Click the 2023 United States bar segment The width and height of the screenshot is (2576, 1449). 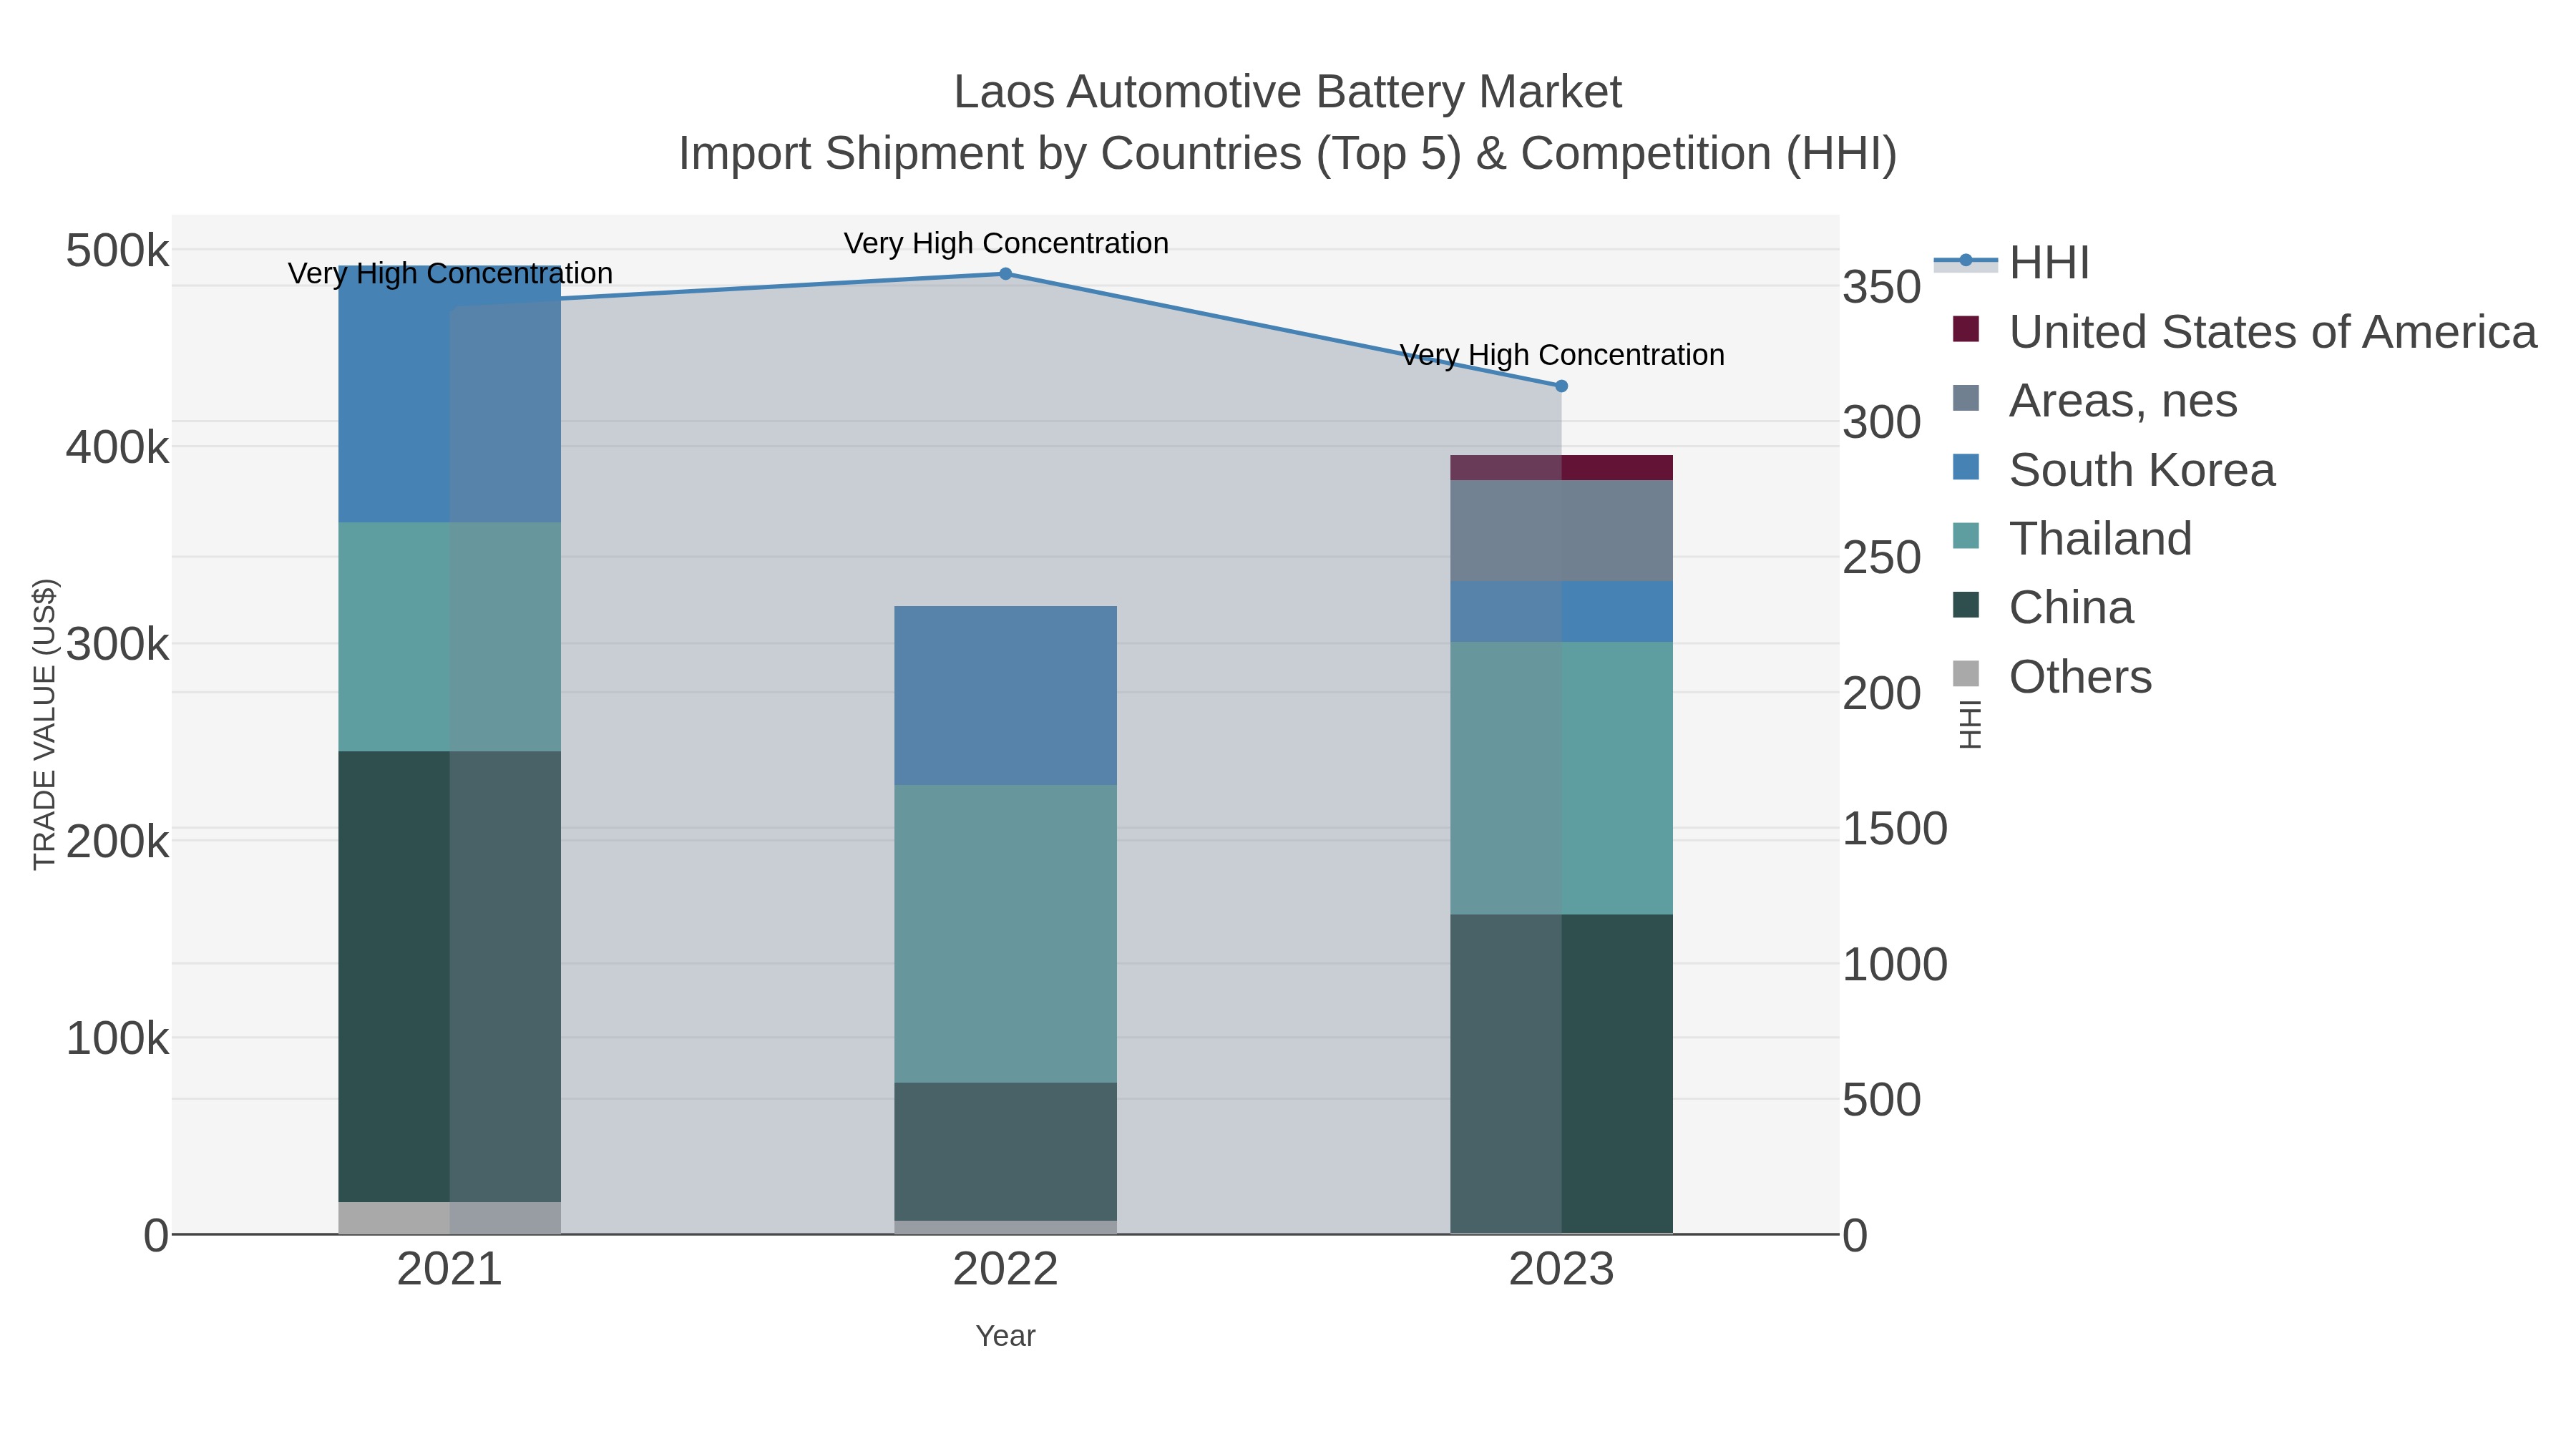(1561, 468)
